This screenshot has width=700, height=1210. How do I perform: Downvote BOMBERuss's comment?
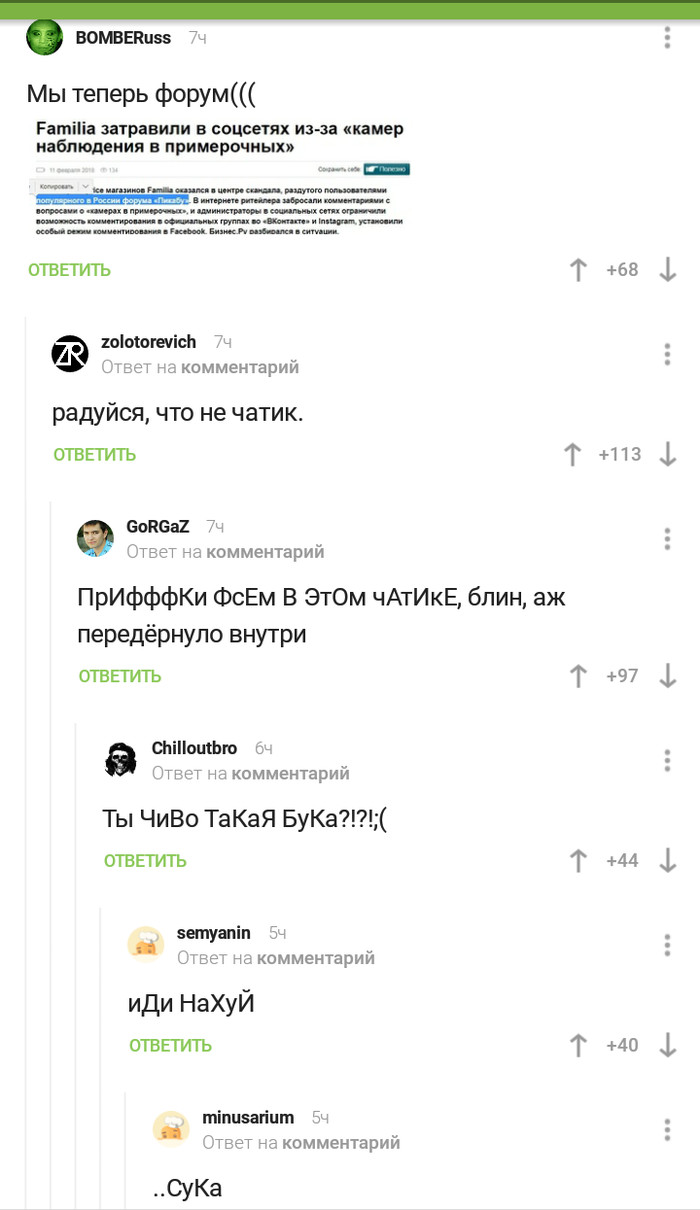668,269
